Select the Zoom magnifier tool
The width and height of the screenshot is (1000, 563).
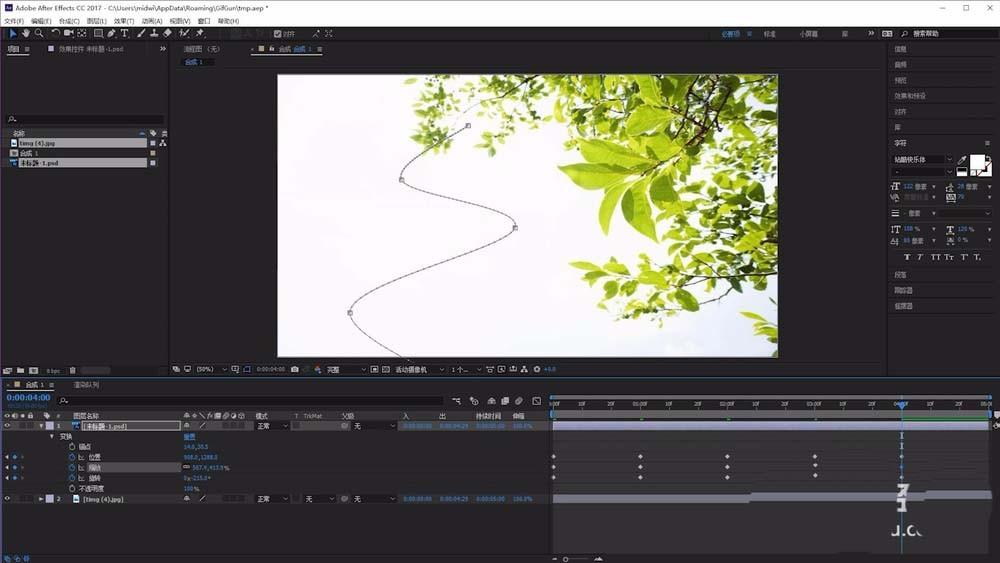pyautogui.click(x=39, y=33)
